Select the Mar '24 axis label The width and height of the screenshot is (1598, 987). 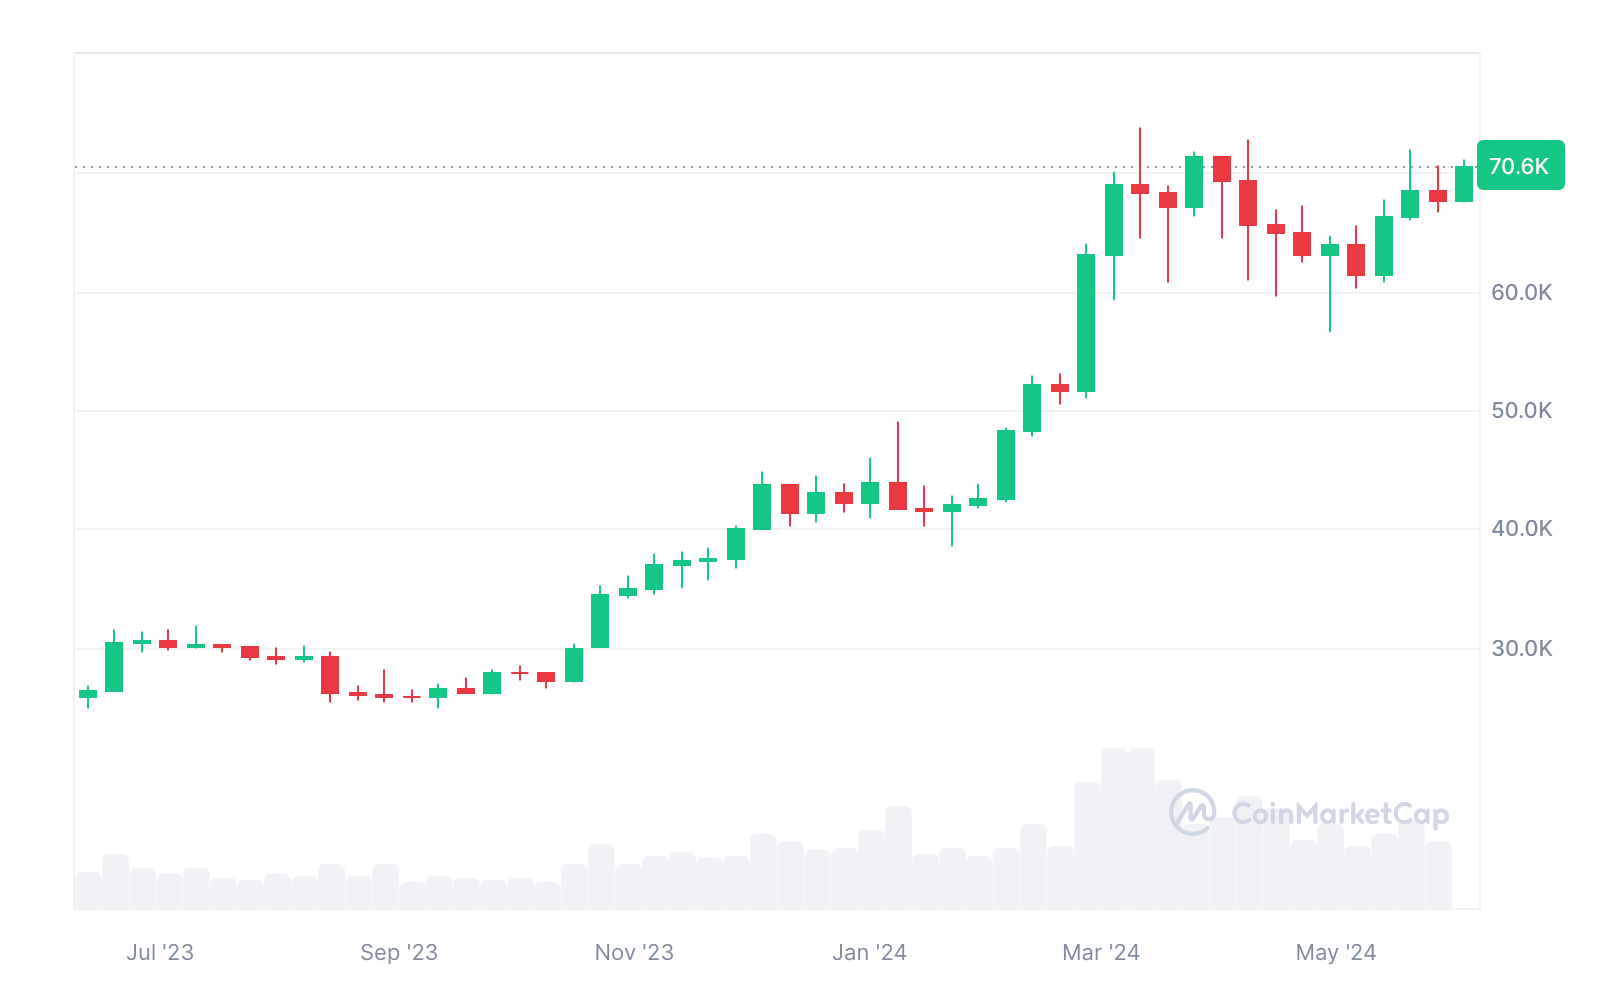point(1101,952)
